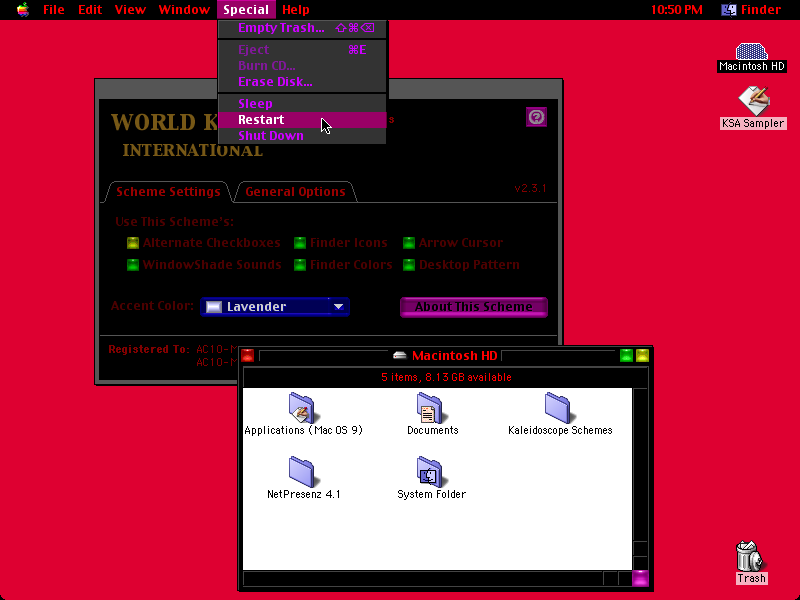
Task: Open the Kaleidoscope Schemes folder icon
Action: (558, 408)
